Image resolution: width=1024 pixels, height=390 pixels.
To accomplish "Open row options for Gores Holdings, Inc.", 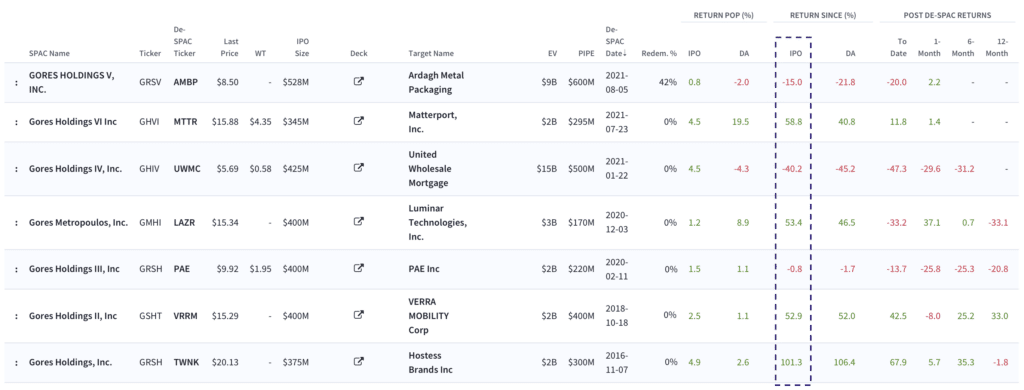I will pyautogui.click(x=16, y=362).
